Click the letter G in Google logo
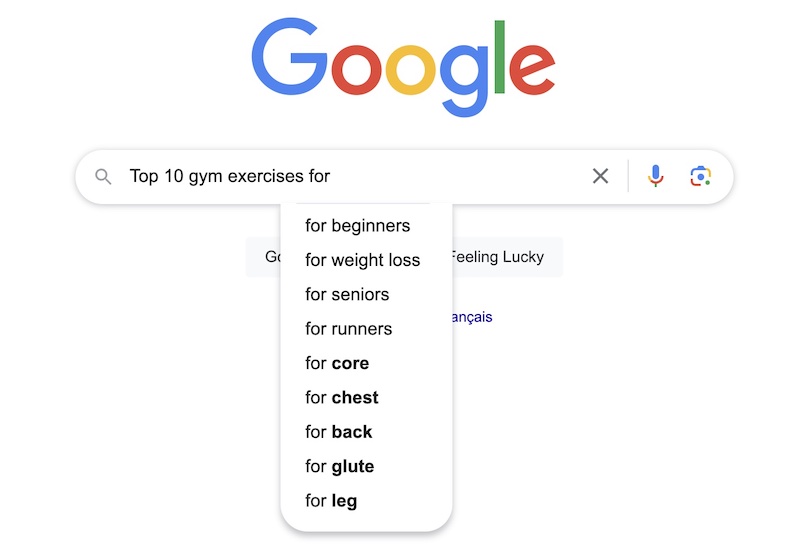This screenshot has width=800, height=549. (x=289, y=57)
